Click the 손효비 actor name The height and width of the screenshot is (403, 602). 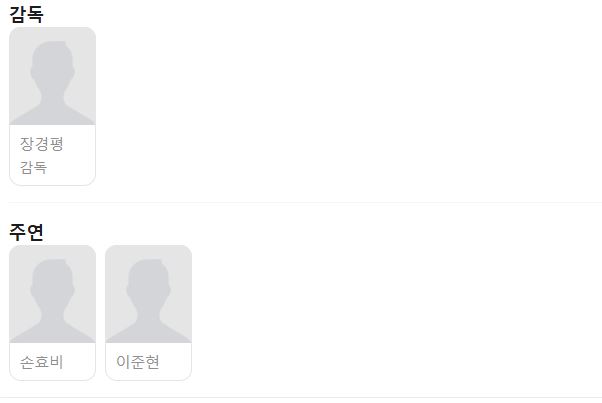(41, 362)
